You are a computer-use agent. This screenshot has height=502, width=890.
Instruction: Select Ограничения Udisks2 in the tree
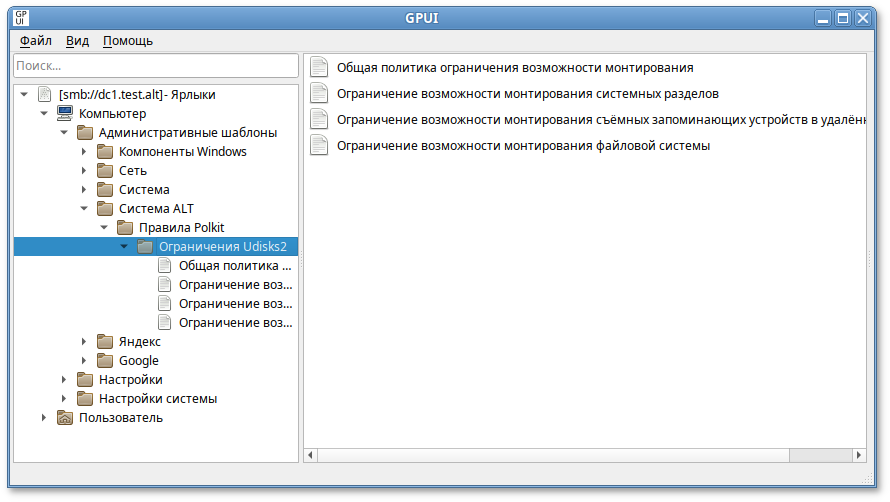coord(223,246)
